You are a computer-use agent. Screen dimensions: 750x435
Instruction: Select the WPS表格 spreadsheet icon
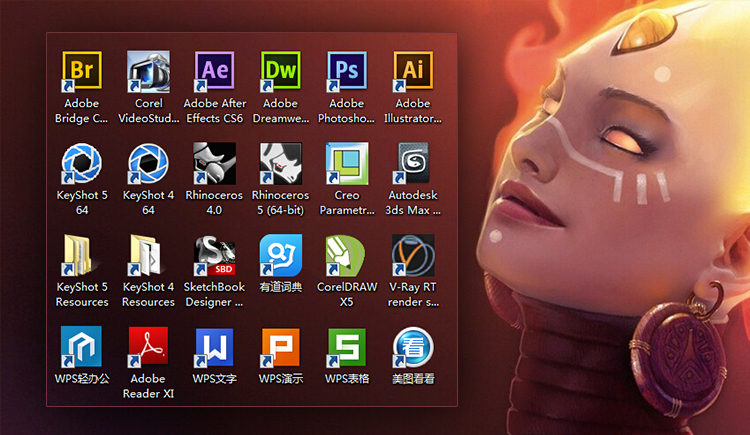[x=347, y=347]
